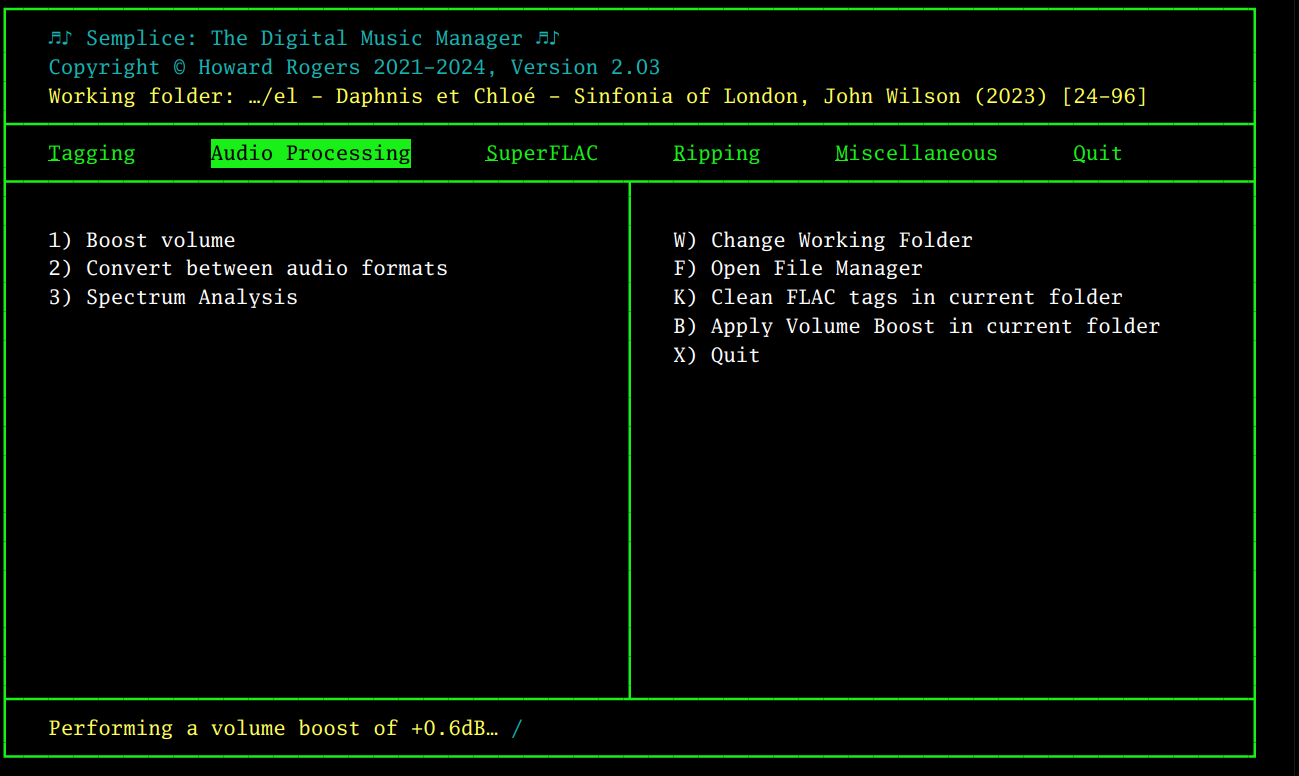Viewport: 1299px width, 776px height.
Task: Open the SuperFLAC menu
Action: point(542,153)
